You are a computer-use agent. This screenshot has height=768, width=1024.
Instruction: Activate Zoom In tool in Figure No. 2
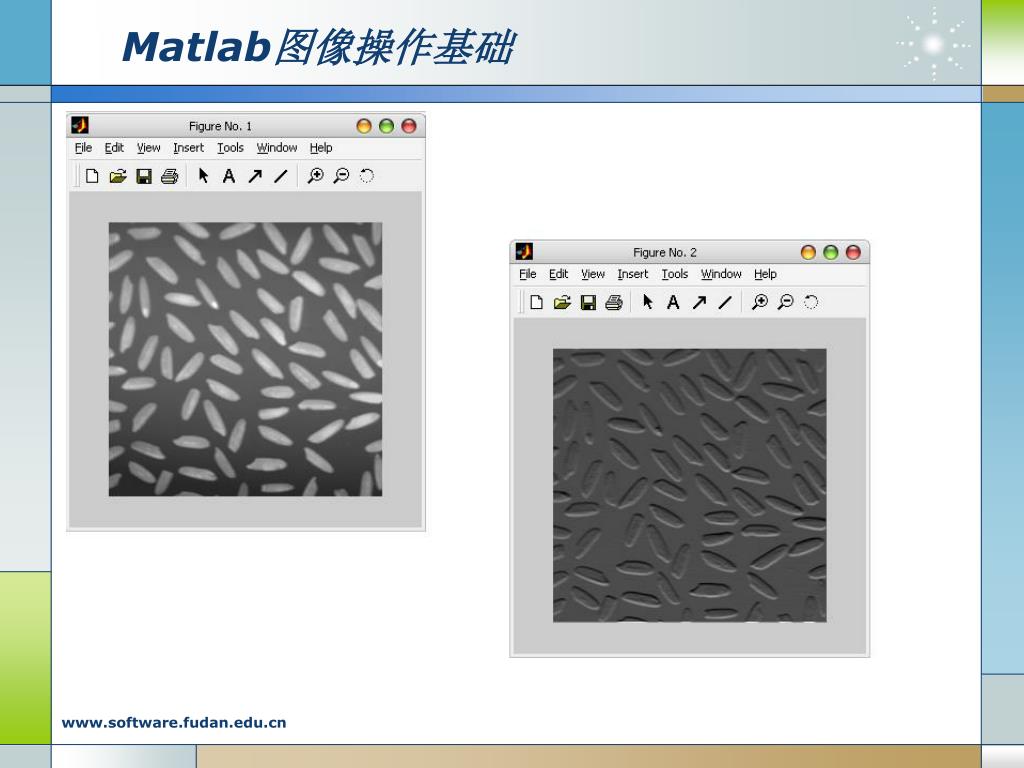point(760,302)
